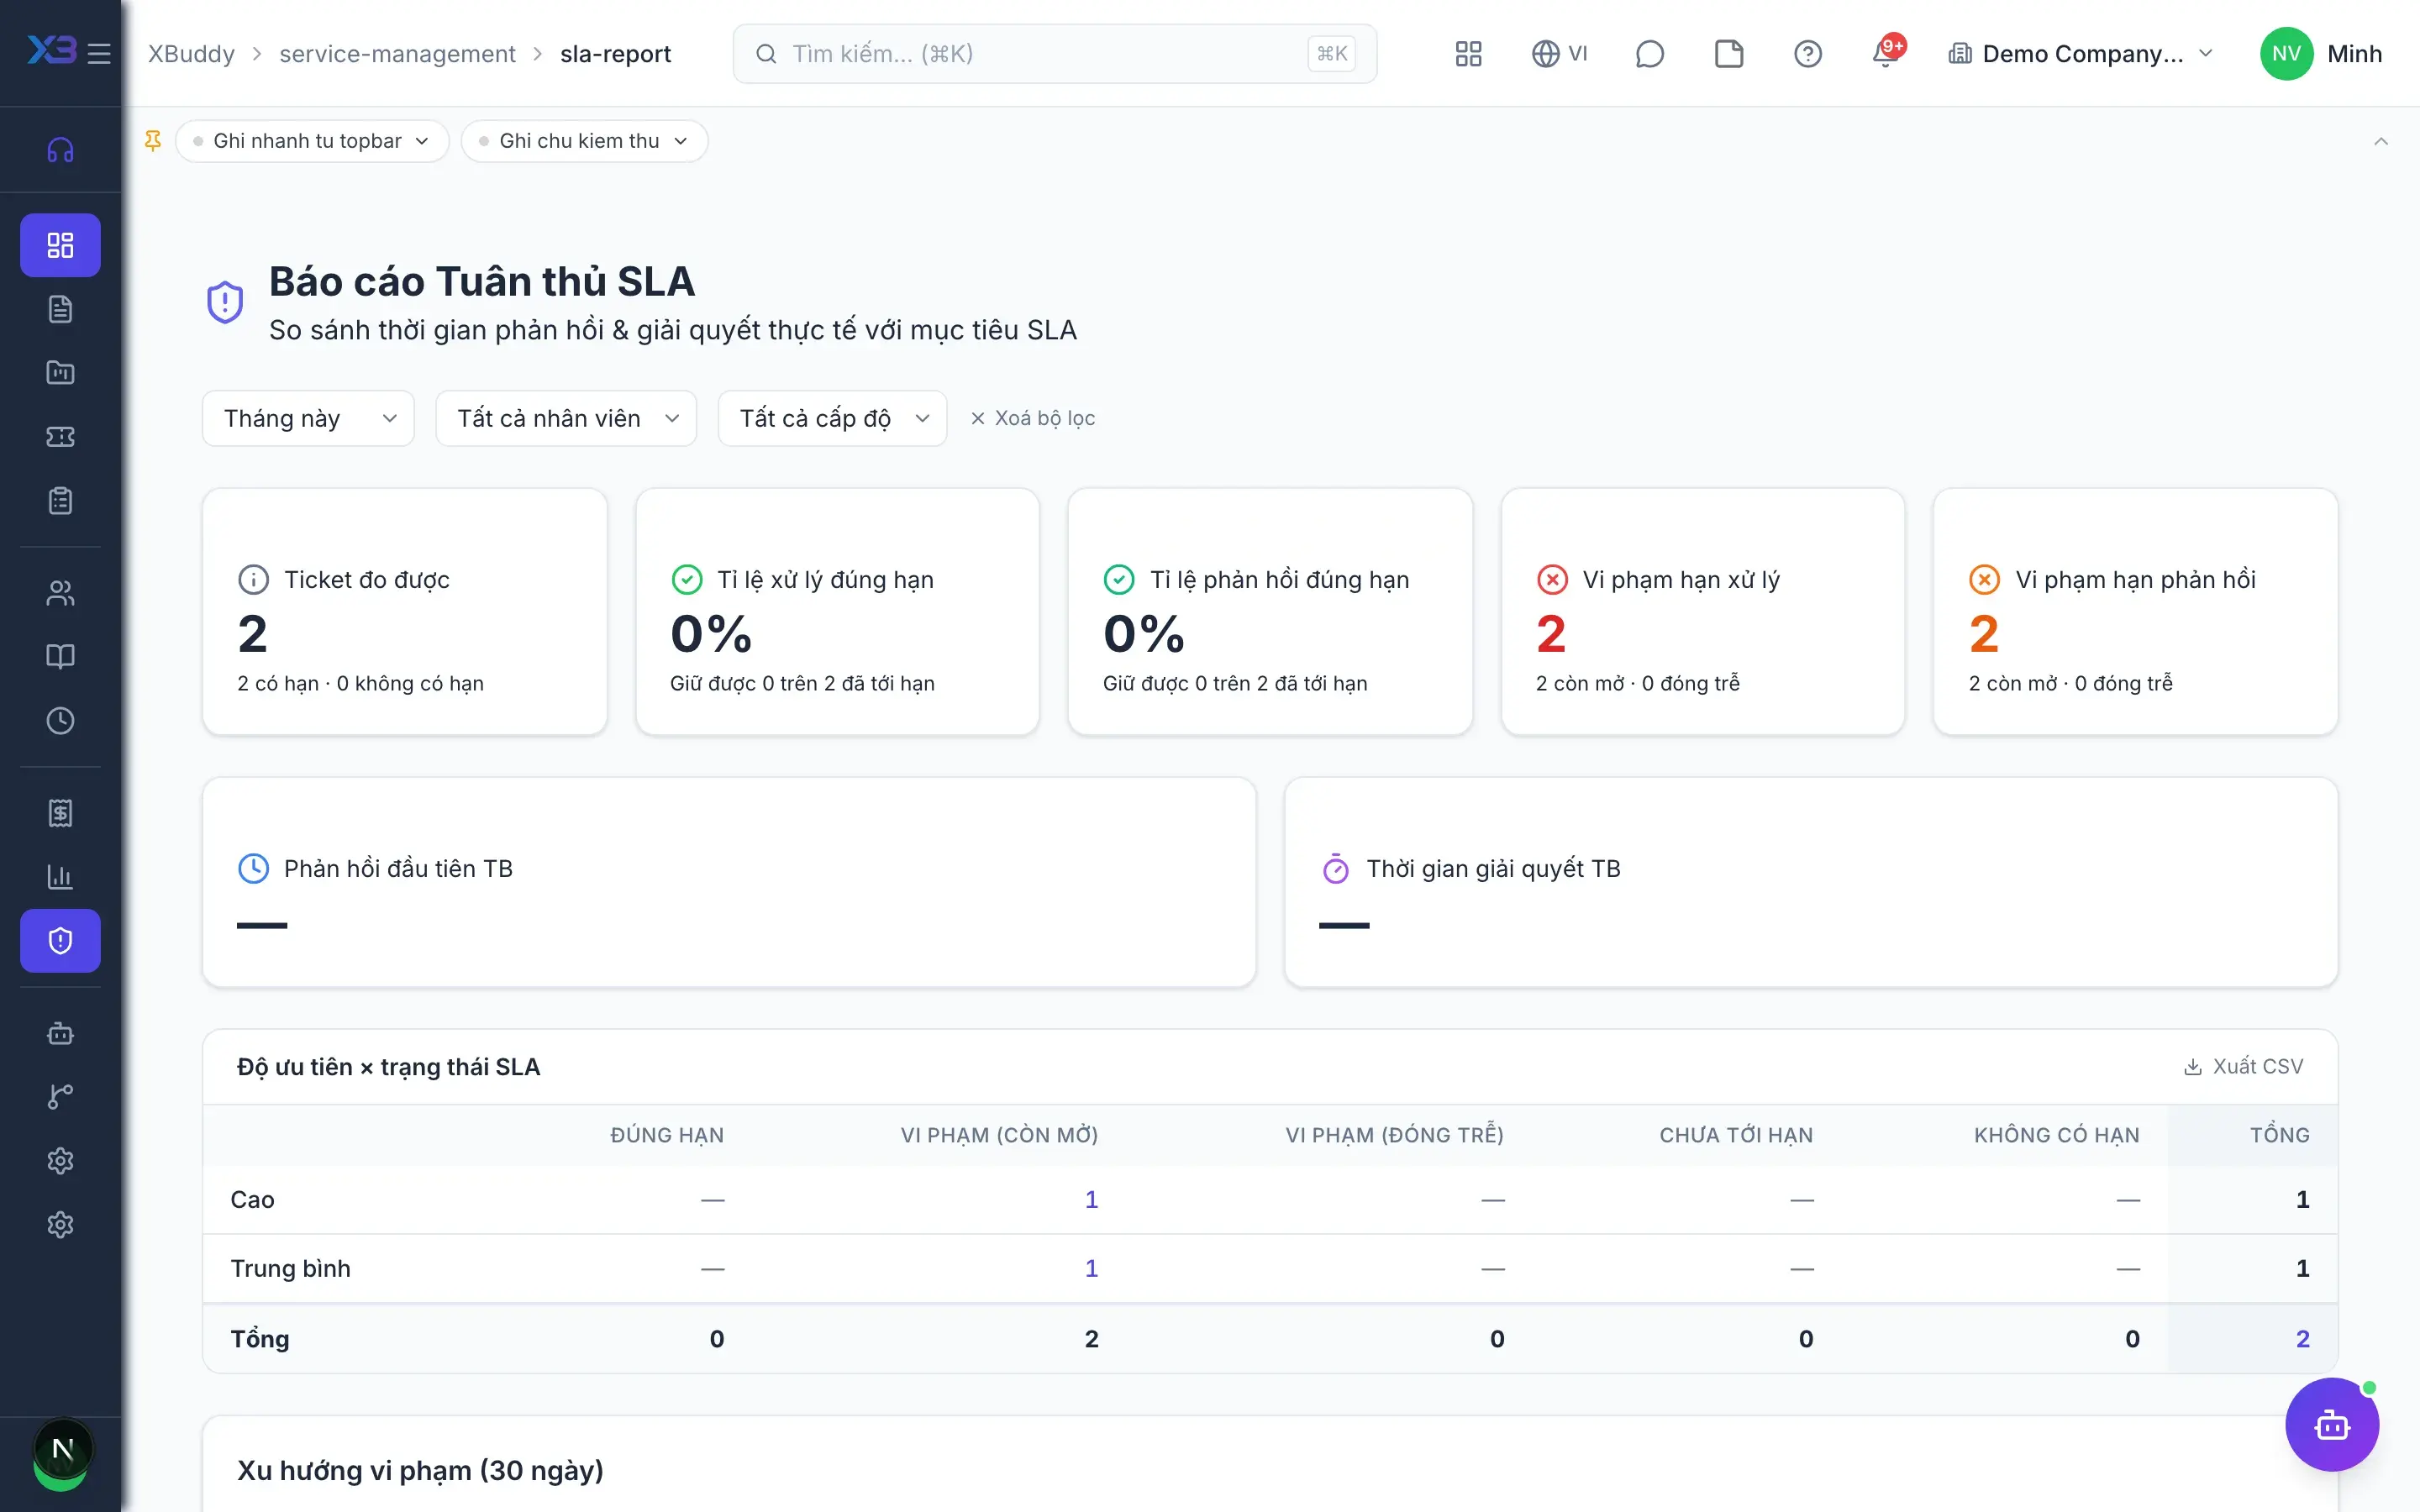Open the ticket icon in sidebar
This screenshot has width=2420, height=1512.
pyautogui.click(x=60, y=437)
